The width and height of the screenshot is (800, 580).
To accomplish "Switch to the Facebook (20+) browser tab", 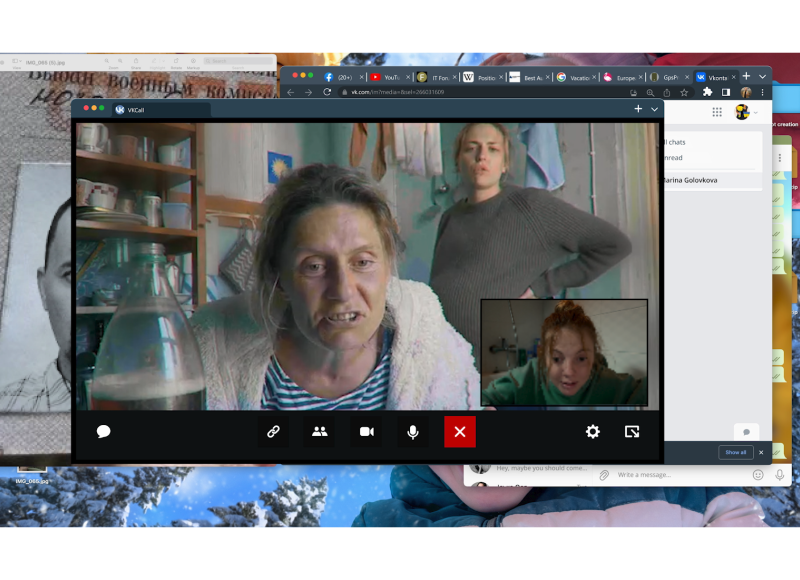I will pos(343,78).
